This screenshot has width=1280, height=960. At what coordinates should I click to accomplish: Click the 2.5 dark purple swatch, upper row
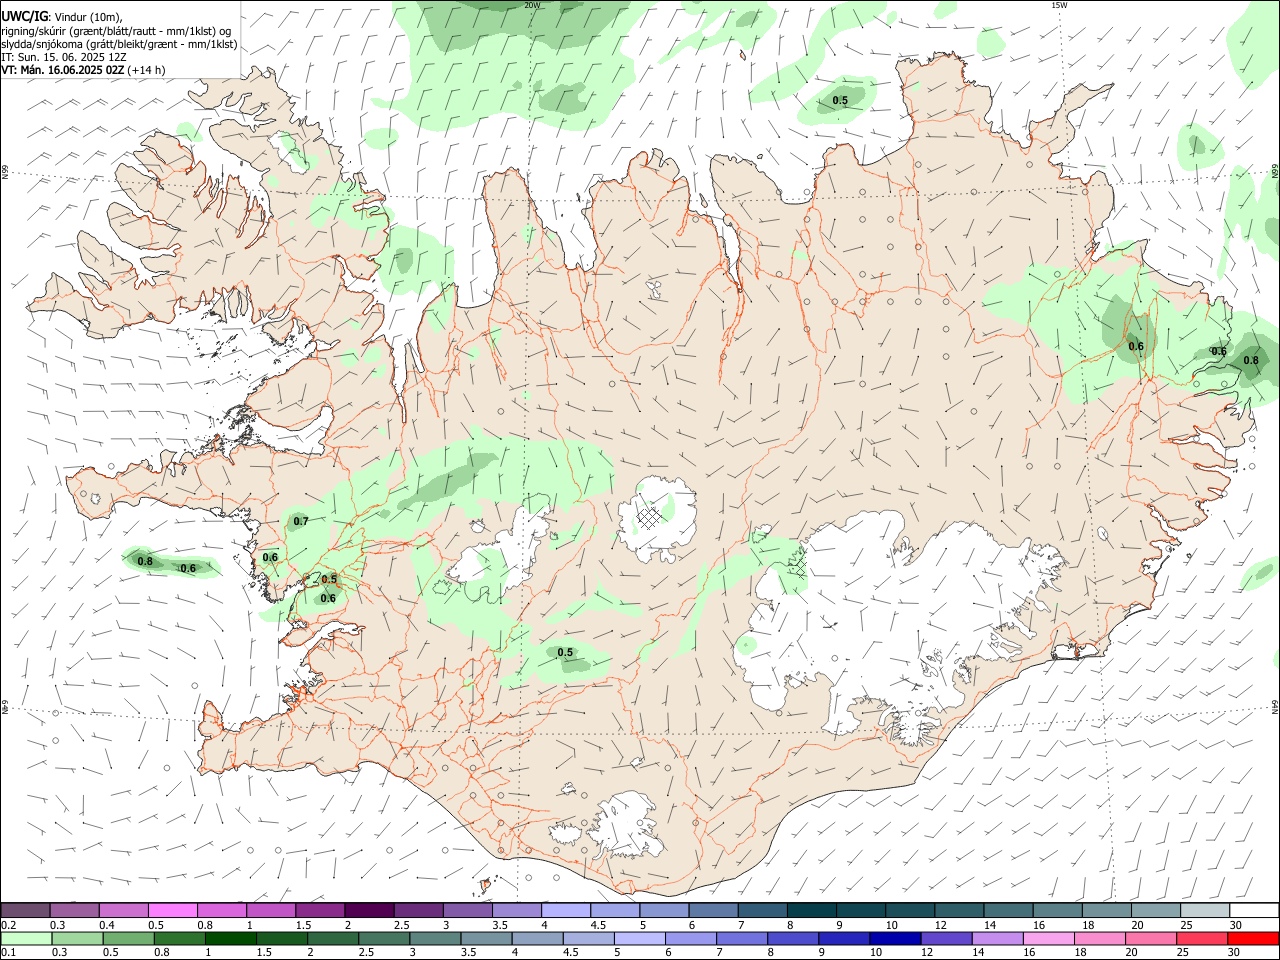418,910
